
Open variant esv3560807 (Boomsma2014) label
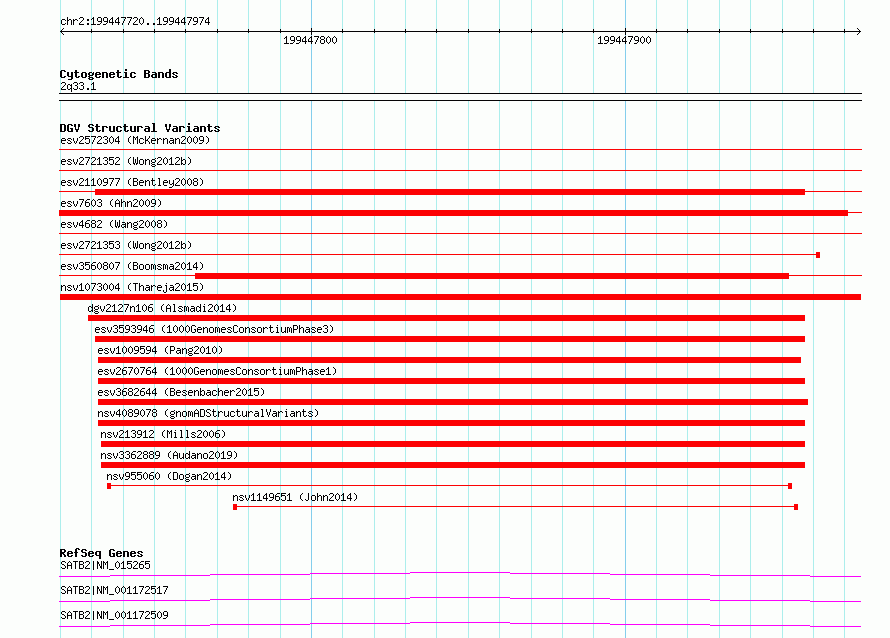(x=132, y=266)
